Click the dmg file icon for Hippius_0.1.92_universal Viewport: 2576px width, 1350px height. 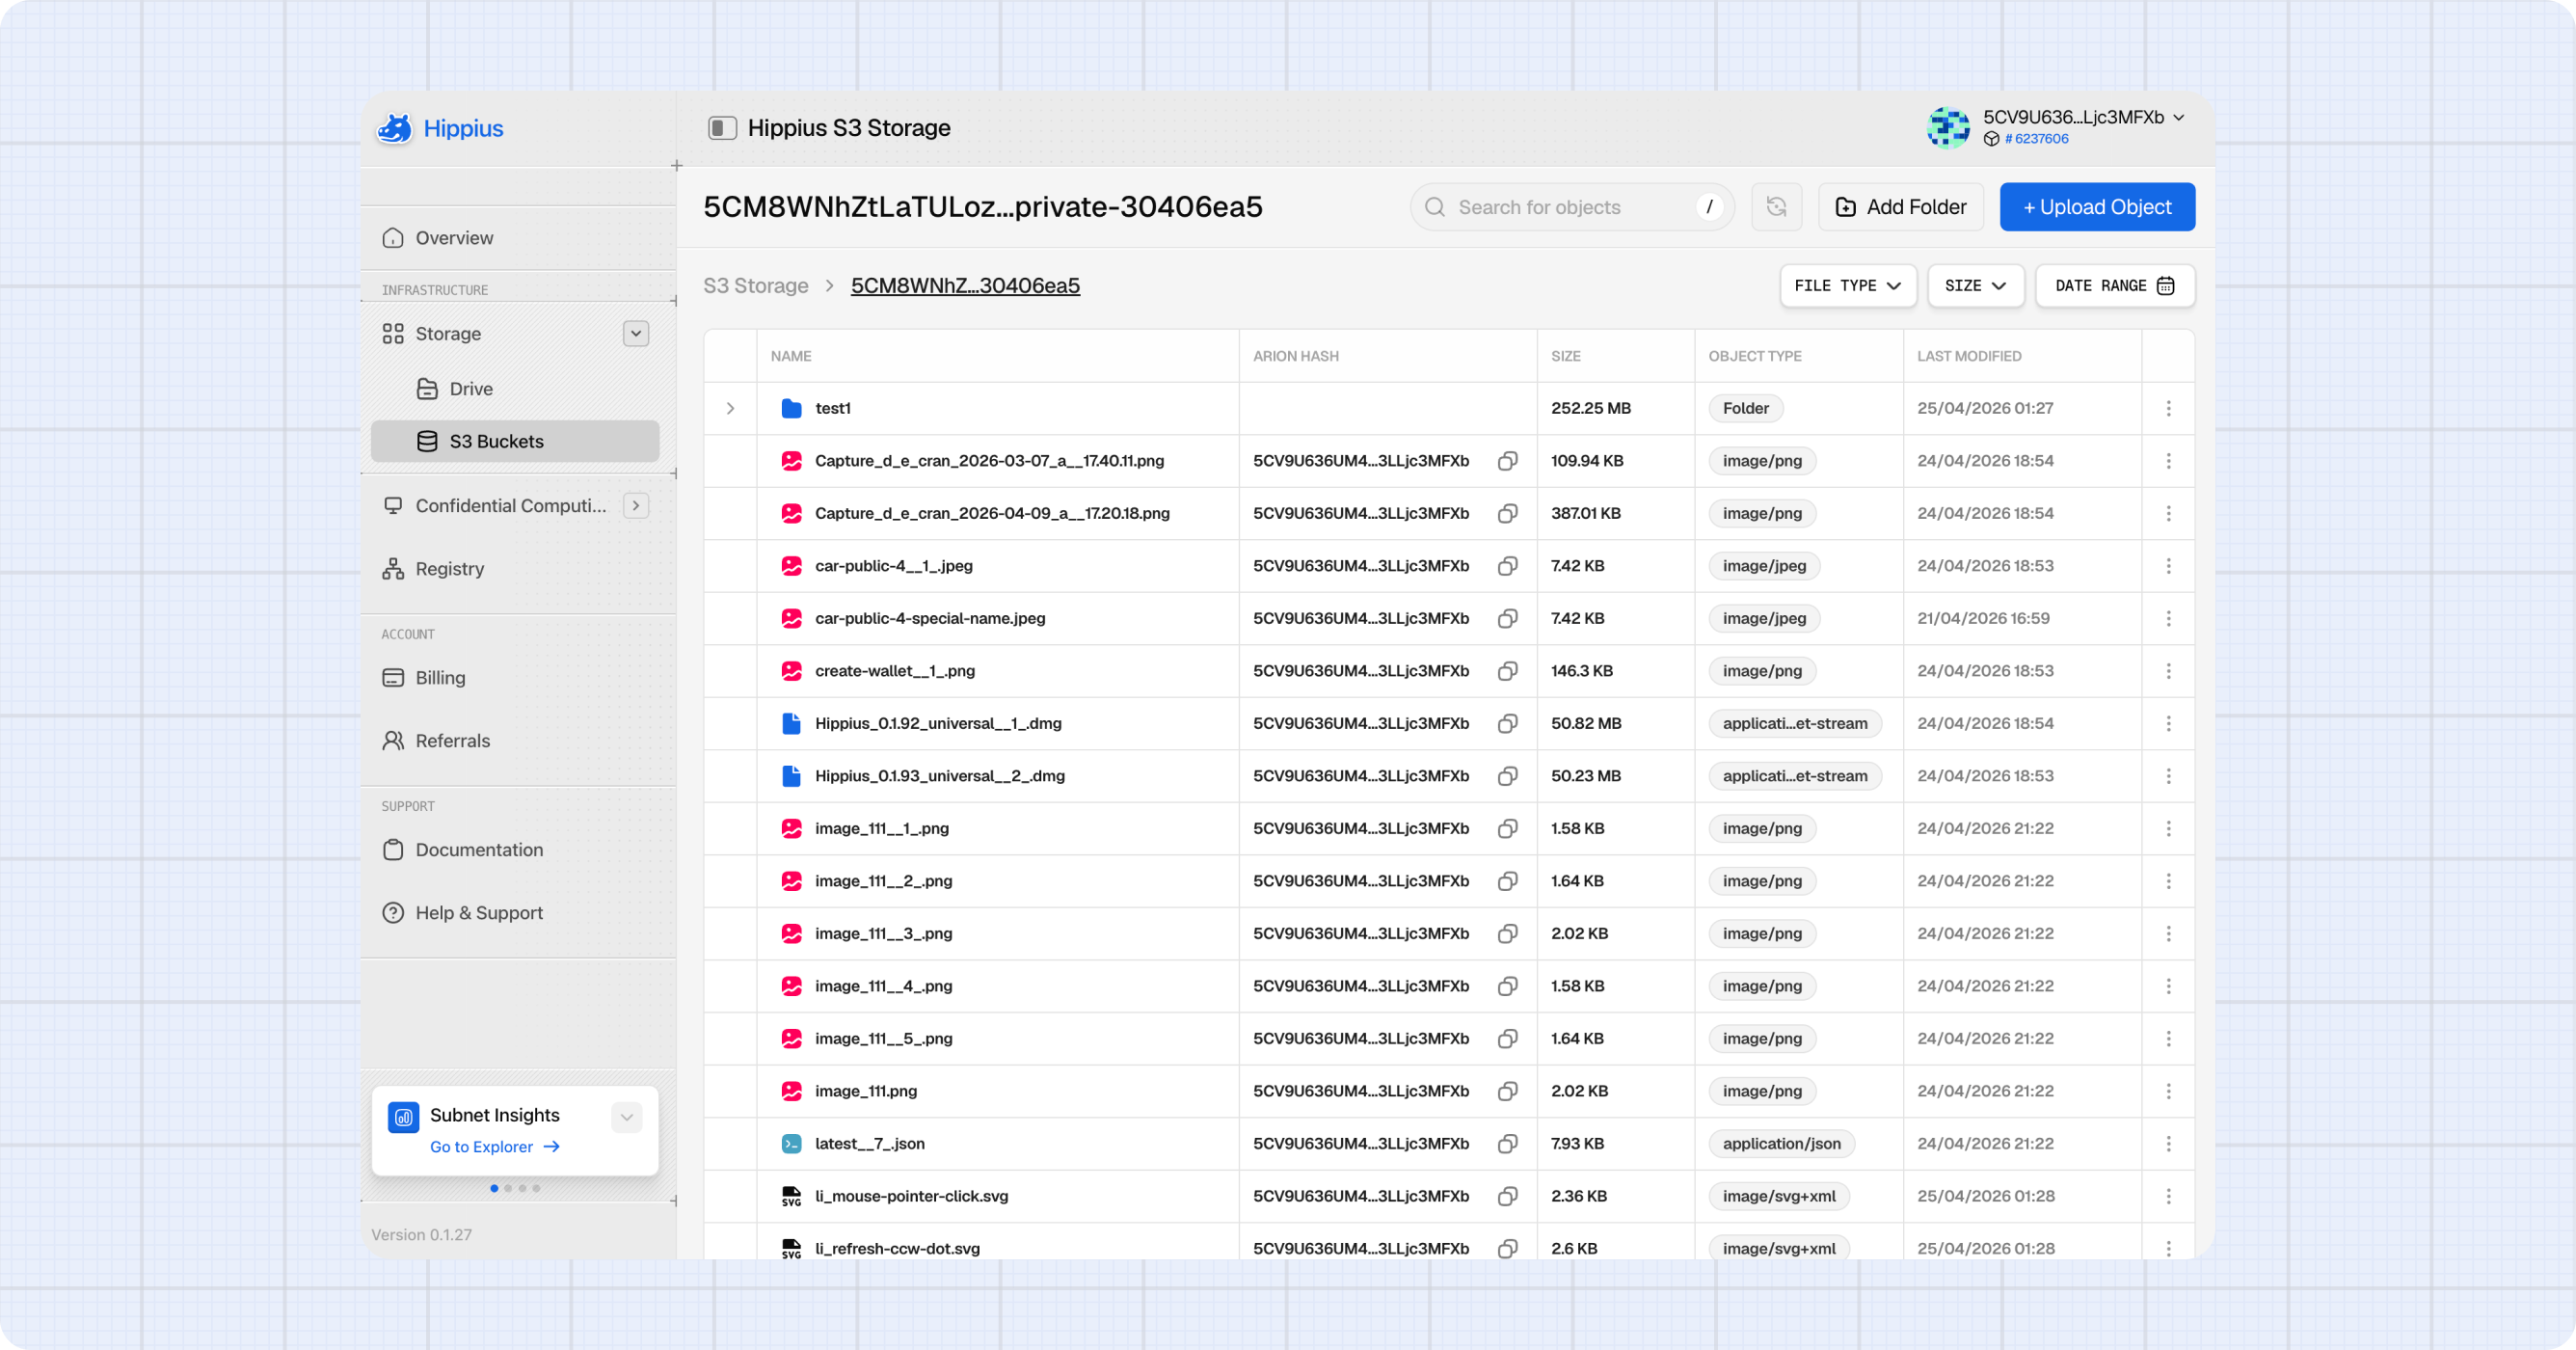click(x=791, y=723)
